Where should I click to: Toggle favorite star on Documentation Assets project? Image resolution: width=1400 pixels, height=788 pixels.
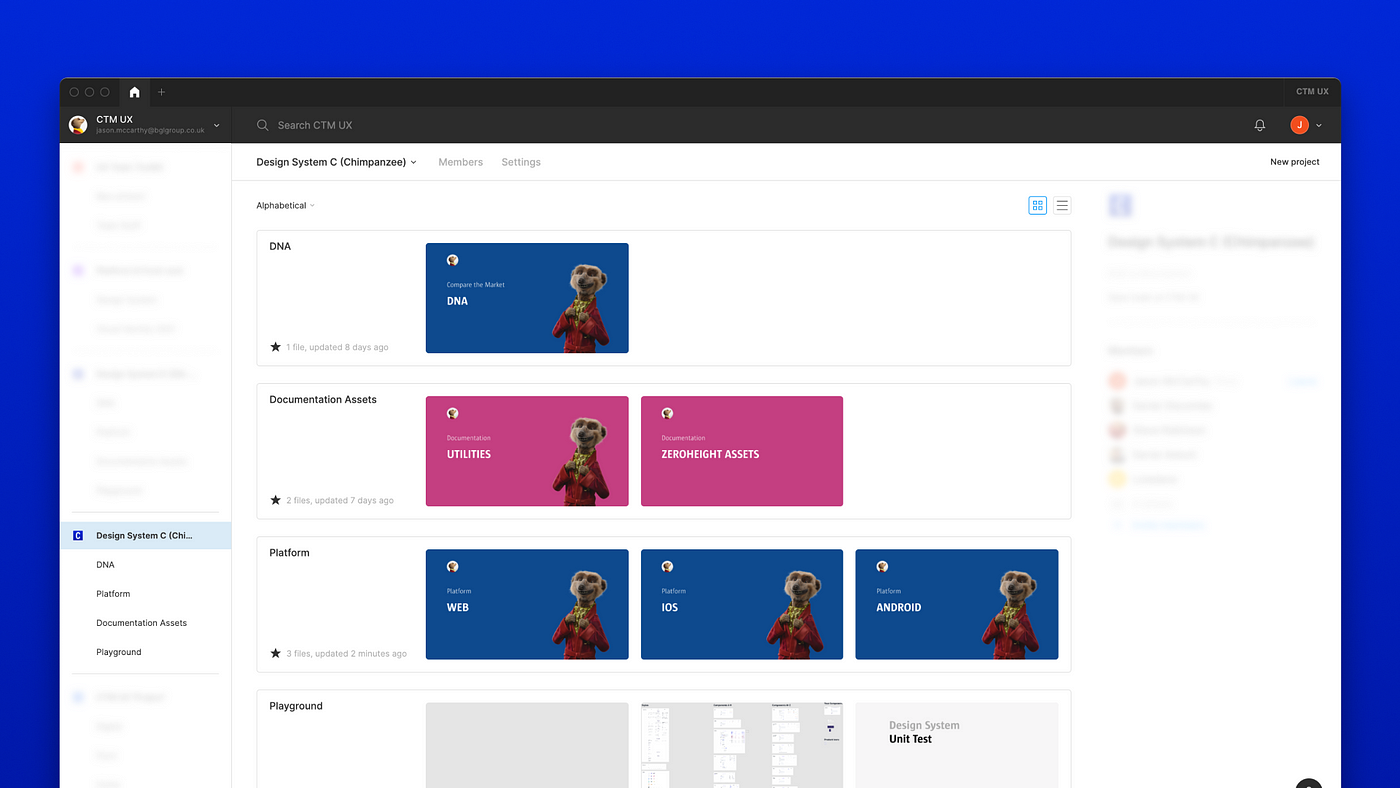click(276, 500)
